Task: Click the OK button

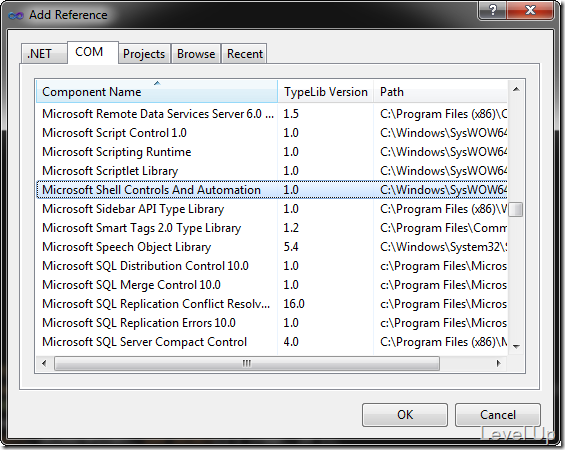Action: point(405,415)
